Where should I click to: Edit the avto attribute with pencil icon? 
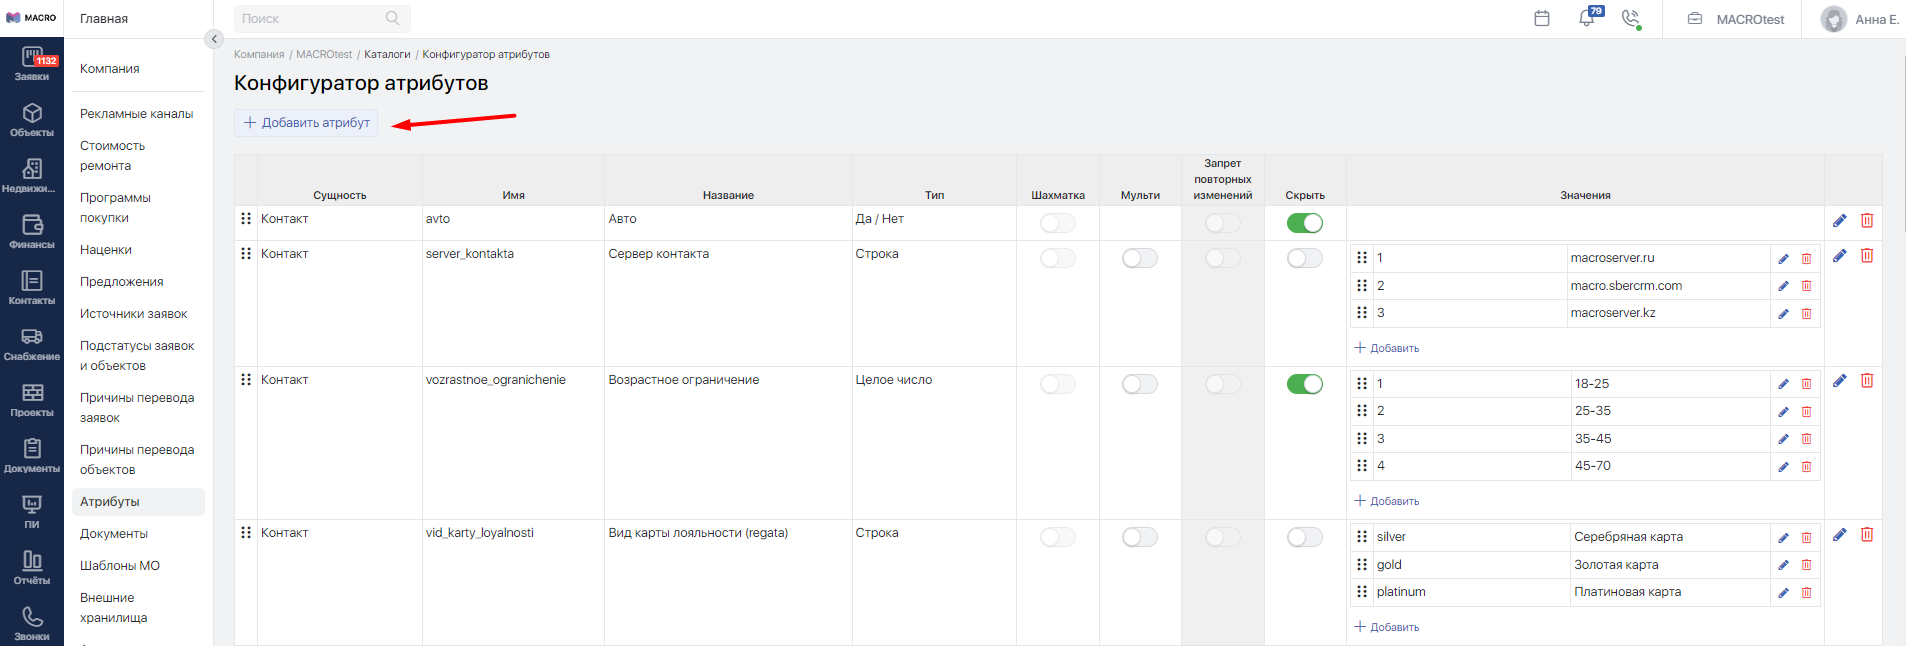(x=1839, y=221)
